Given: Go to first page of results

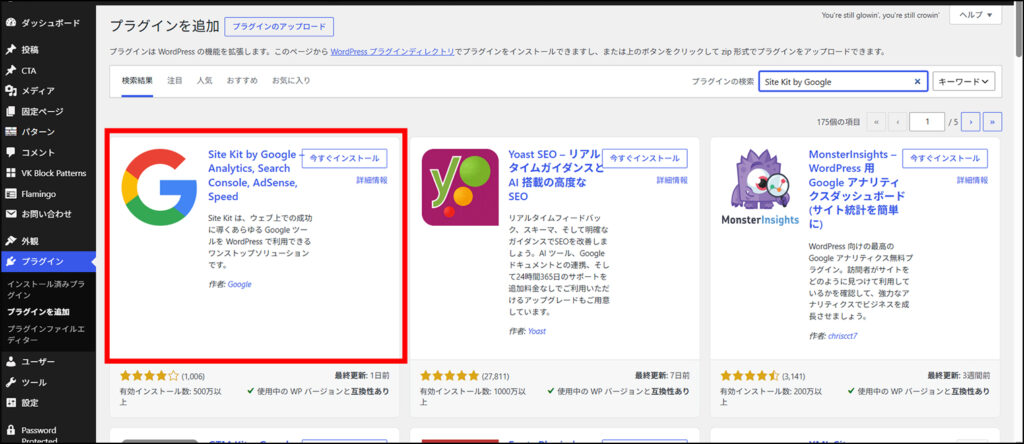Looking at the screenshot, I should coord(875,121).
